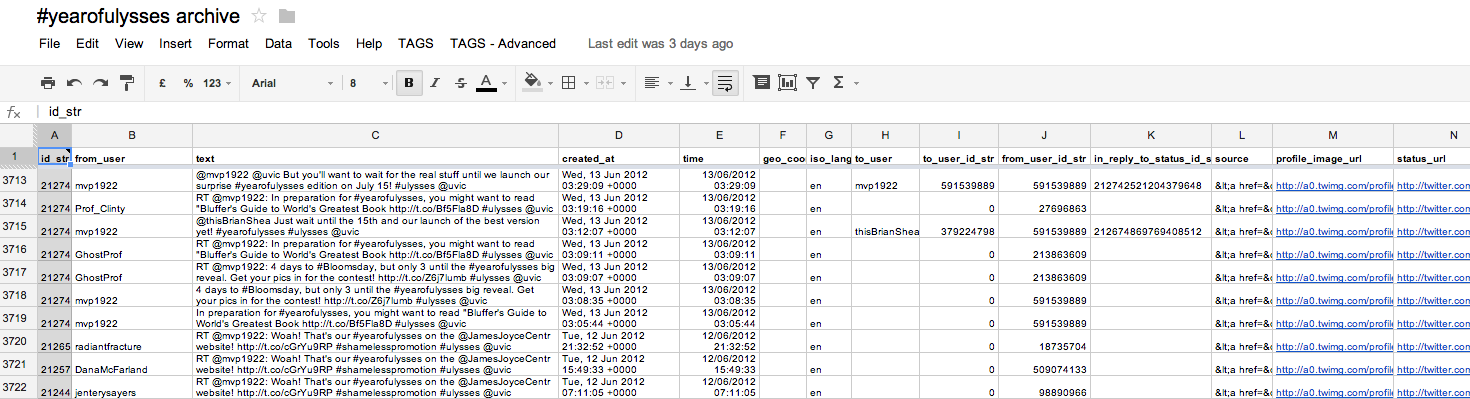The width and height of the screenshot is (1470, 399).
Task: Click 'Last edit was 3 days ago' link
Action: pos(660,43)
